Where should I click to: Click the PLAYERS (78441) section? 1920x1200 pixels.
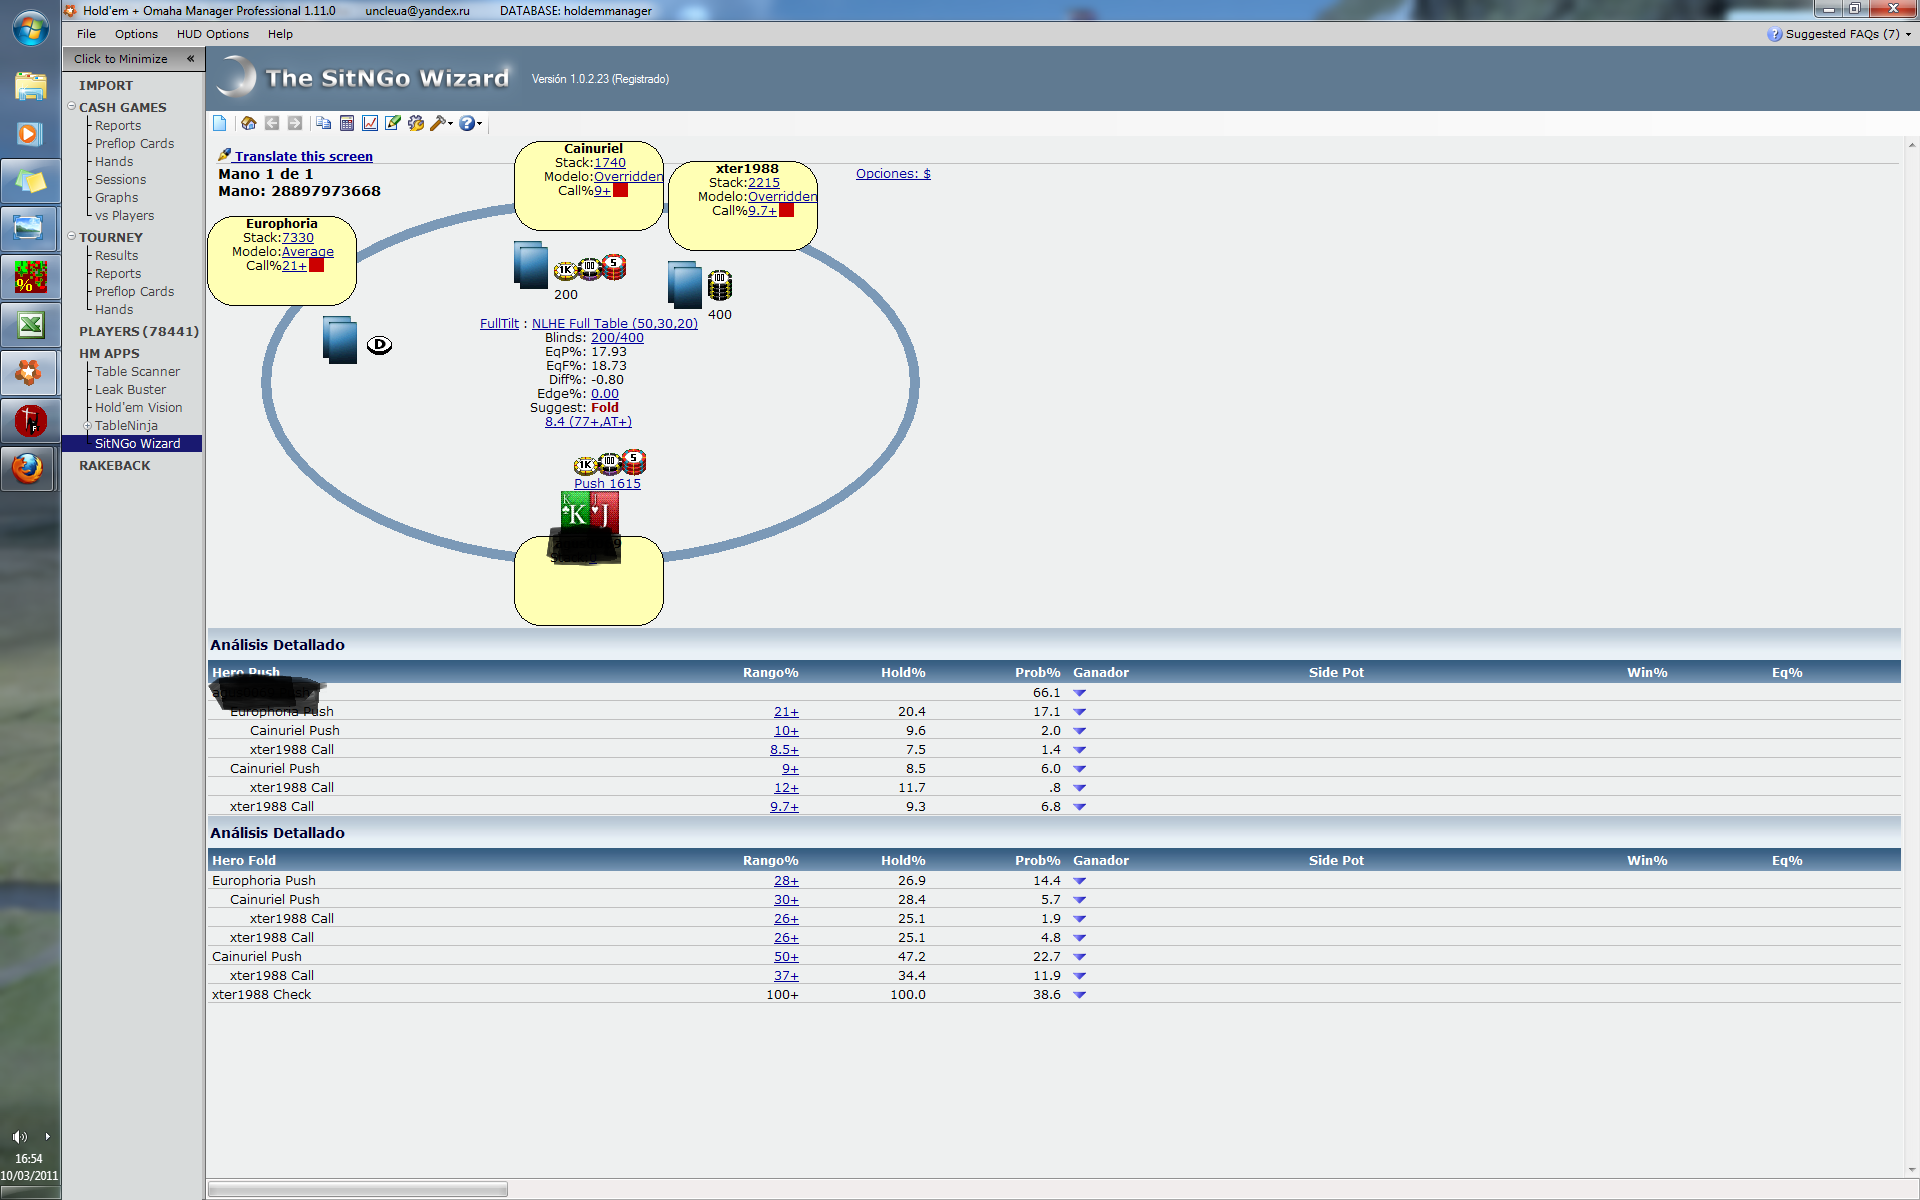coord(139,331)
